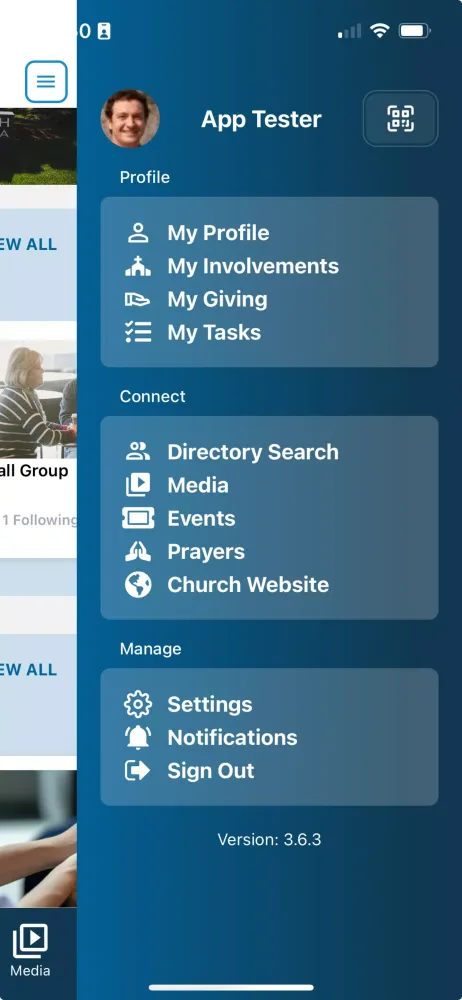Open My Profile menu item
462x1000 pixels.
click(218, 233)
